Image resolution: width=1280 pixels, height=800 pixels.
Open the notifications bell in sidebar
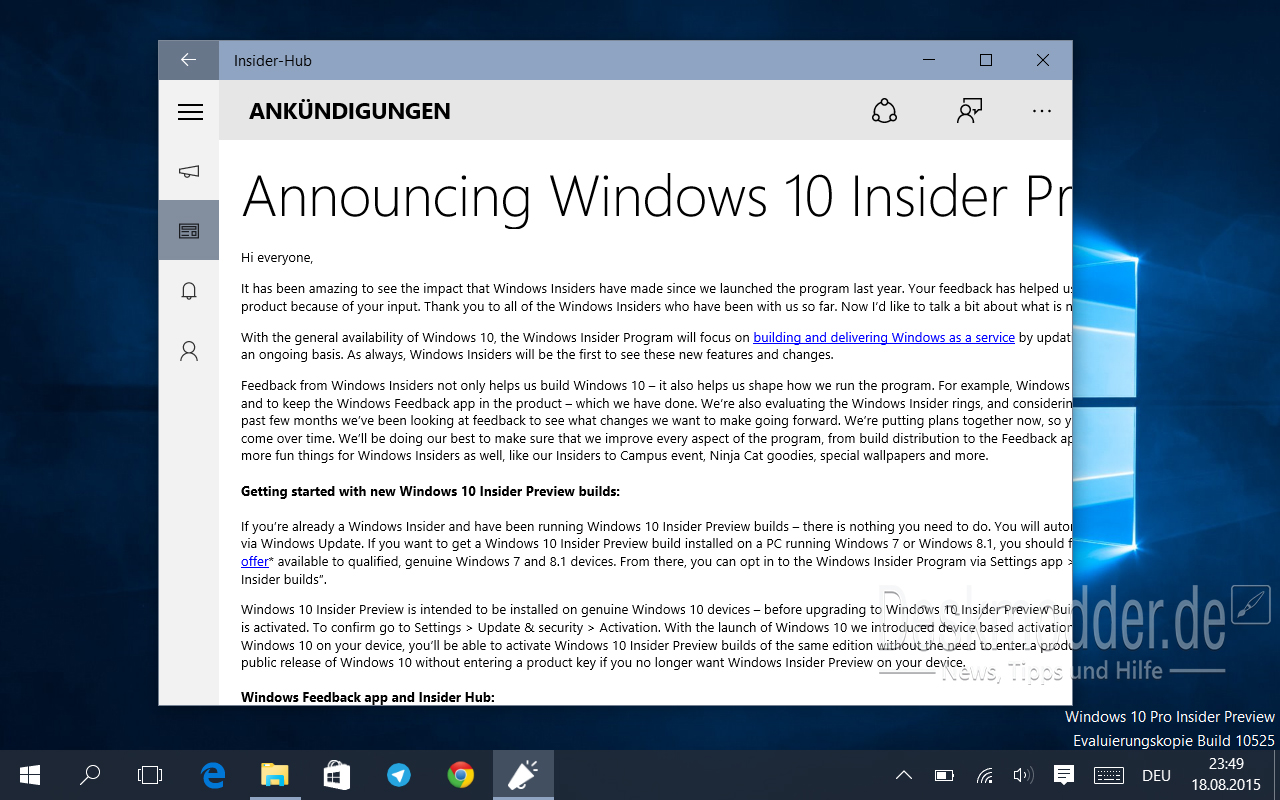click(189, 291)
